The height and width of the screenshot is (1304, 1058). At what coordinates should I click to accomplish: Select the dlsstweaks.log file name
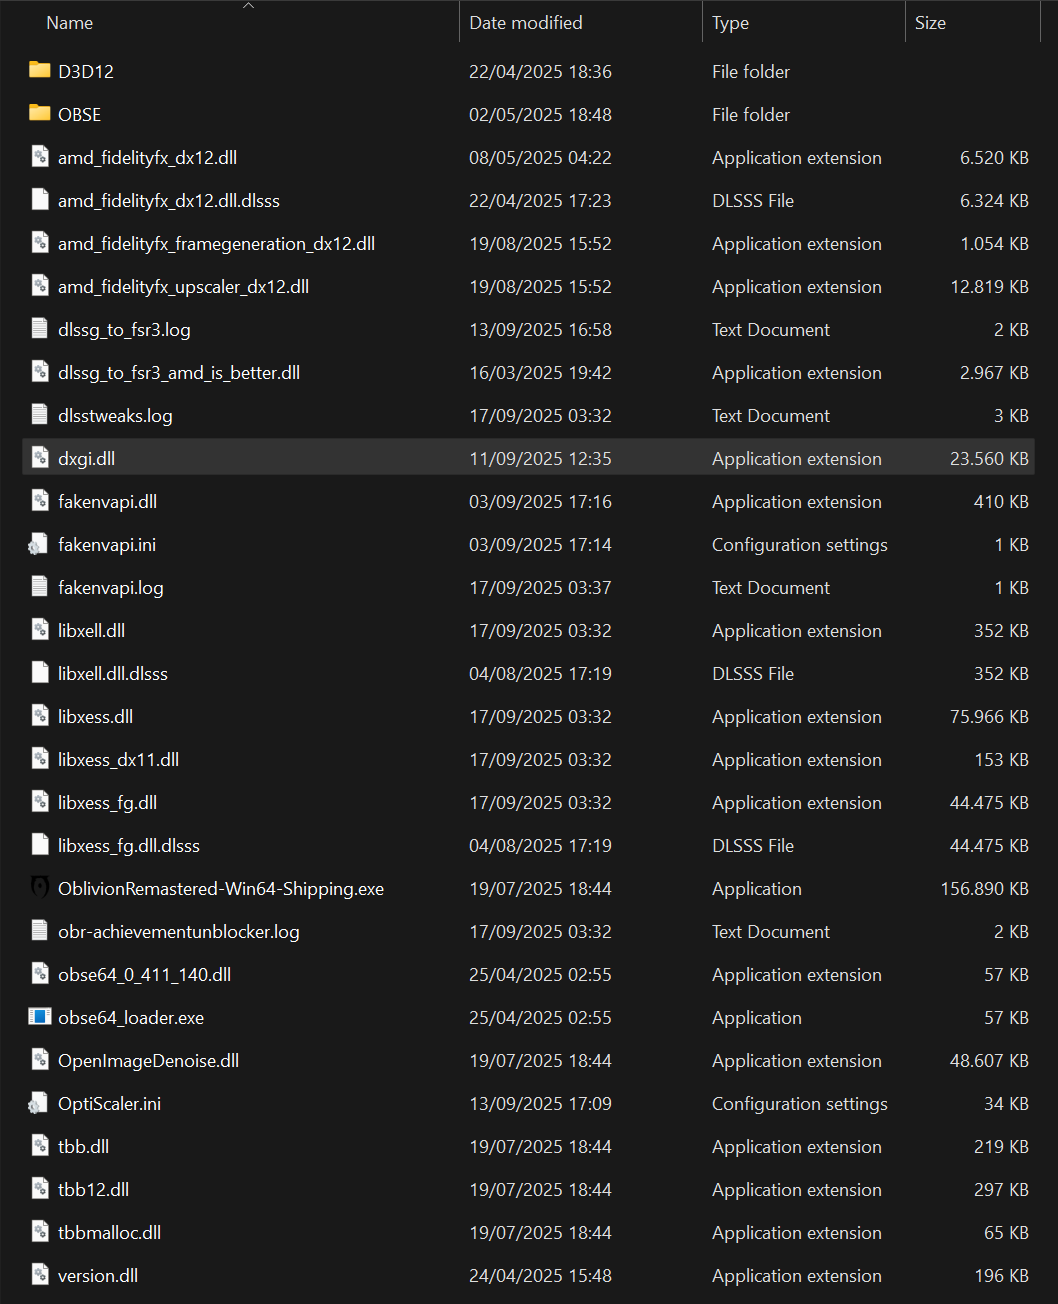click(115, 416)
